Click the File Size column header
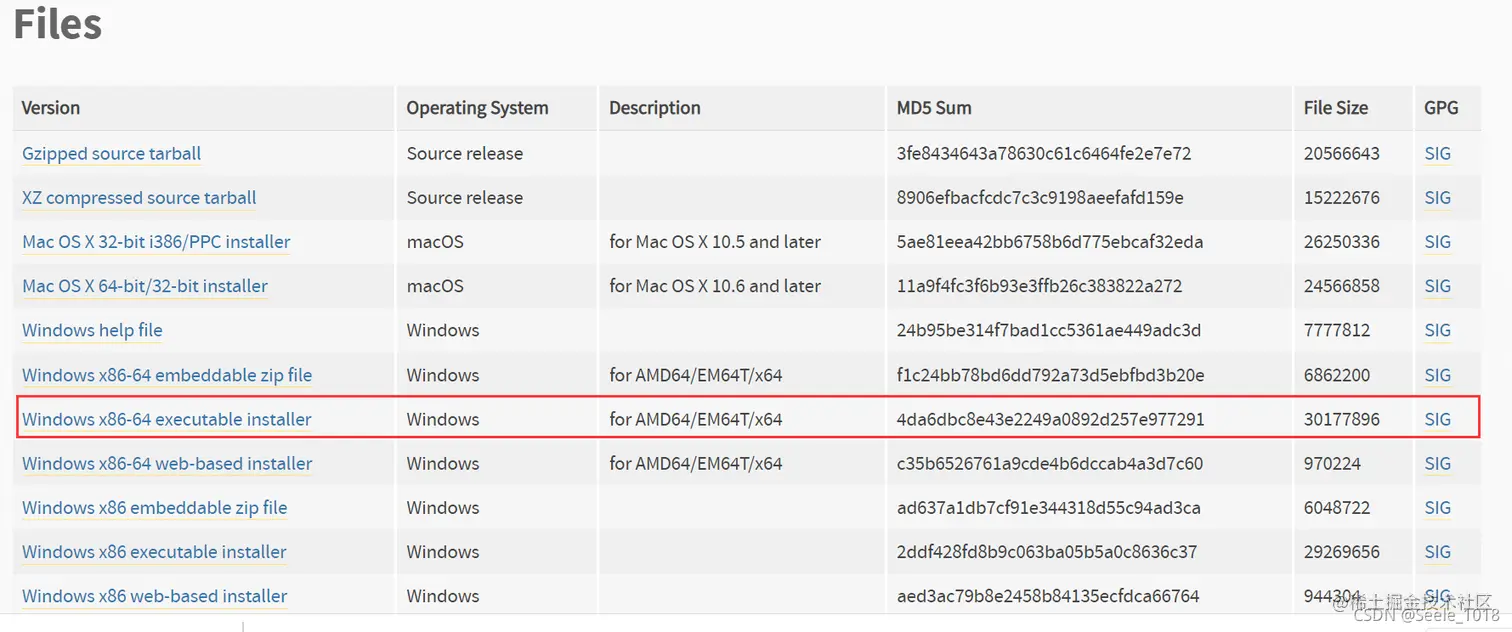Image resolution: width=1512 pixels, height=632 pixels. [x=1335, y=108]
